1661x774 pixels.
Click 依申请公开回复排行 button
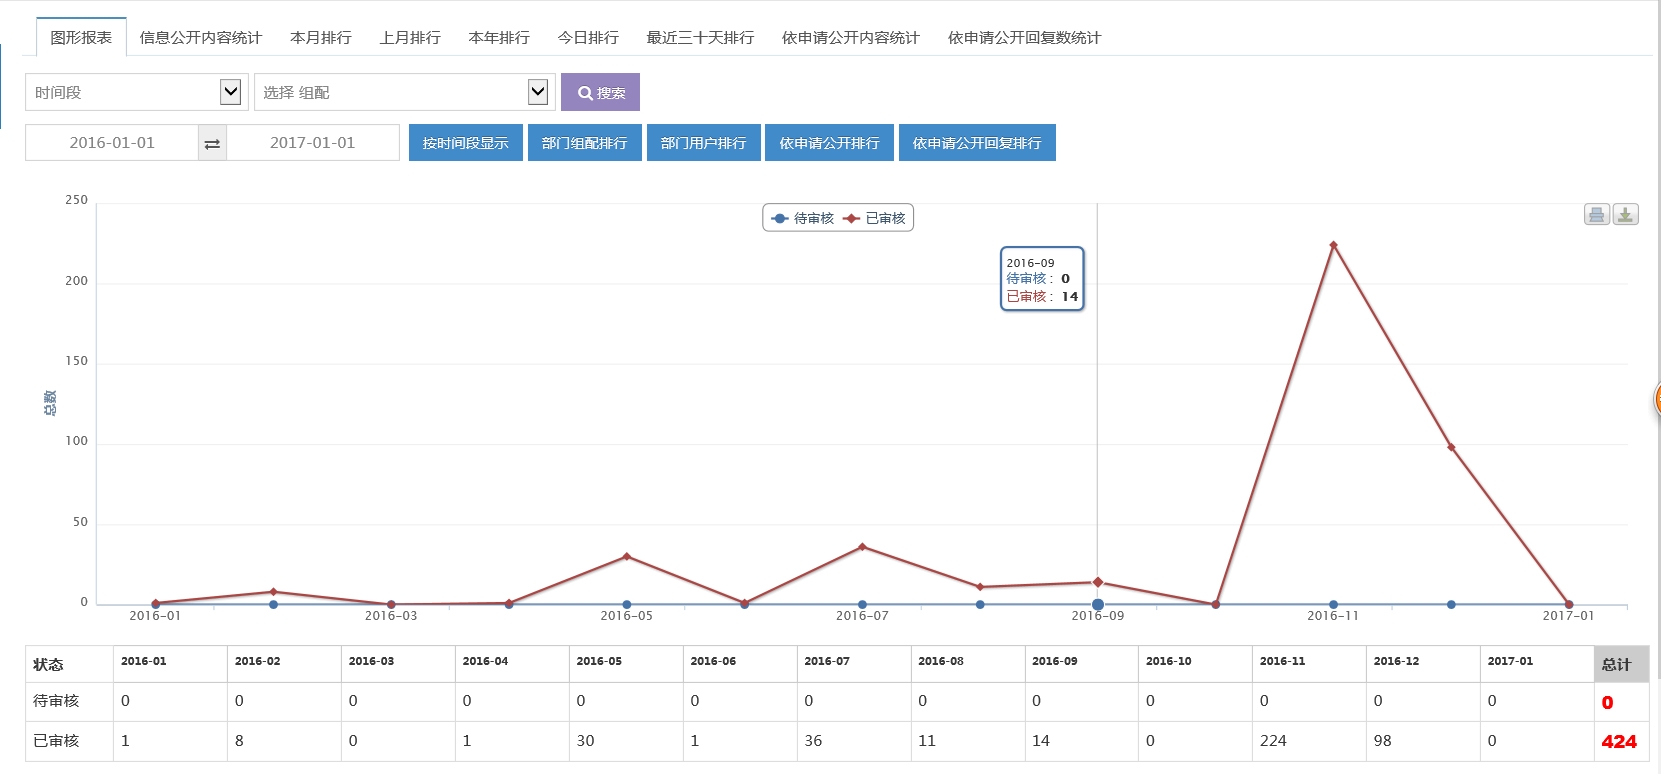tap(977, 142)
